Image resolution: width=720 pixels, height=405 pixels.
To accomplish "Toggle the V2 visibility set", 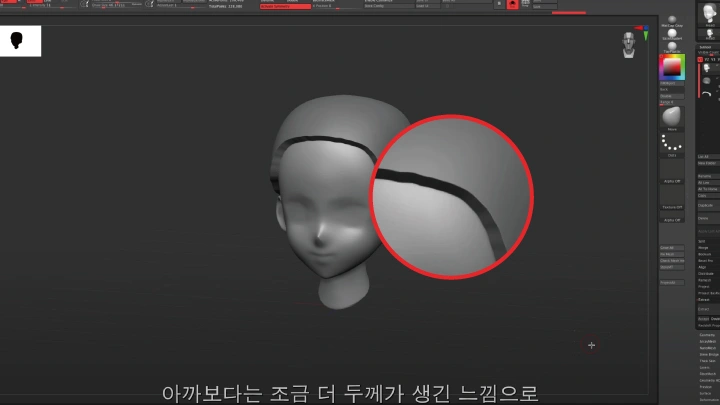I will point(707,60).
